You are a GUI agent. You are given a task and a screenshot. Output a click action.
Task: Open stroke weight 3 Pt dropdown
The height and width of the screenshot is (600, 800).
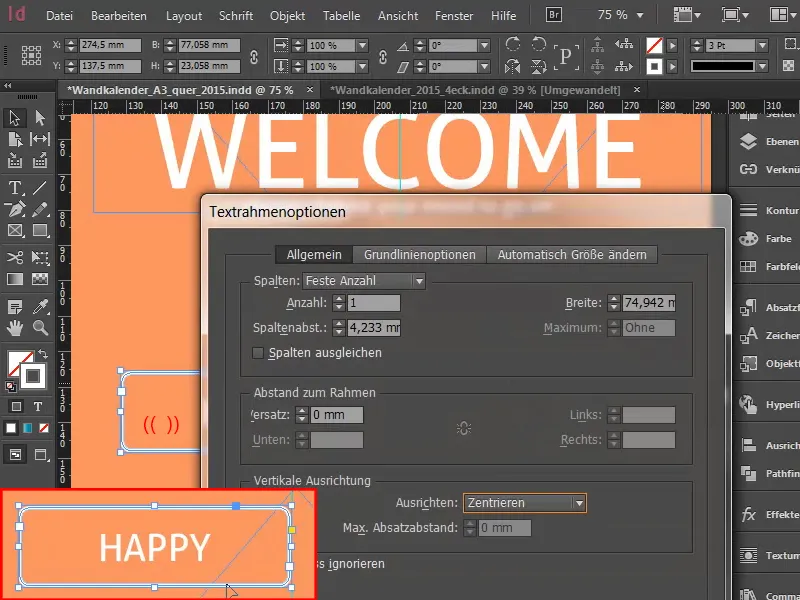click(762, 45)
